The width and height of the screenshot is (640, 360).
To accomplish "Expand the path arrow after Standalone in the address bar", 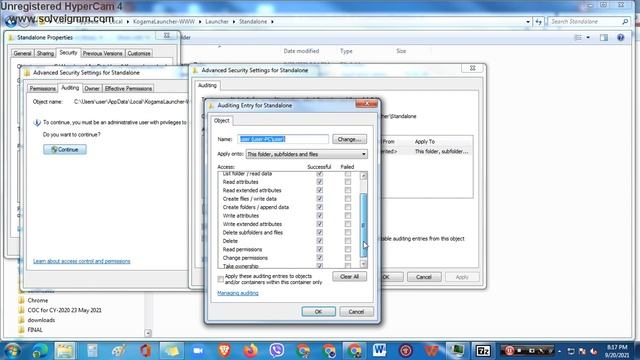I will (272, 22).
